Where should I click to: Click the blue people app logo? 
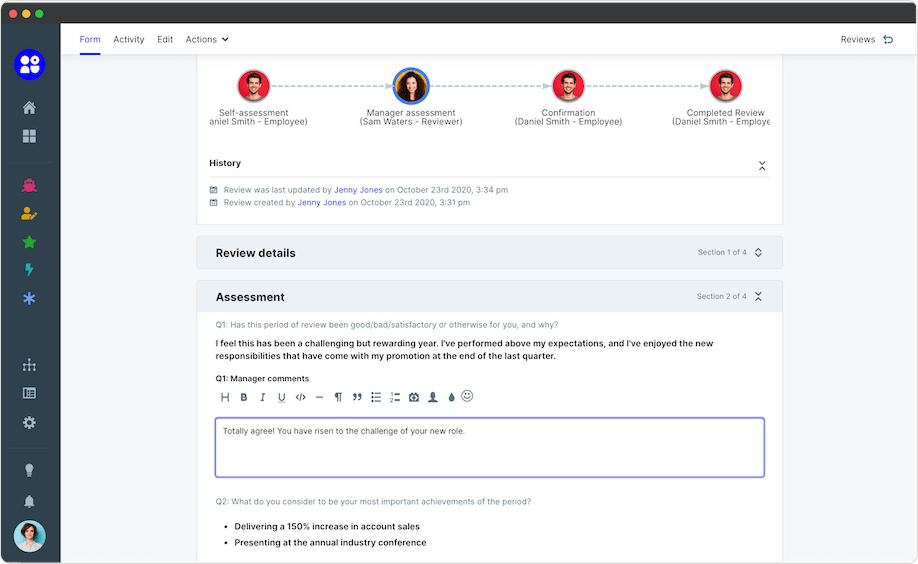[29, 64]
